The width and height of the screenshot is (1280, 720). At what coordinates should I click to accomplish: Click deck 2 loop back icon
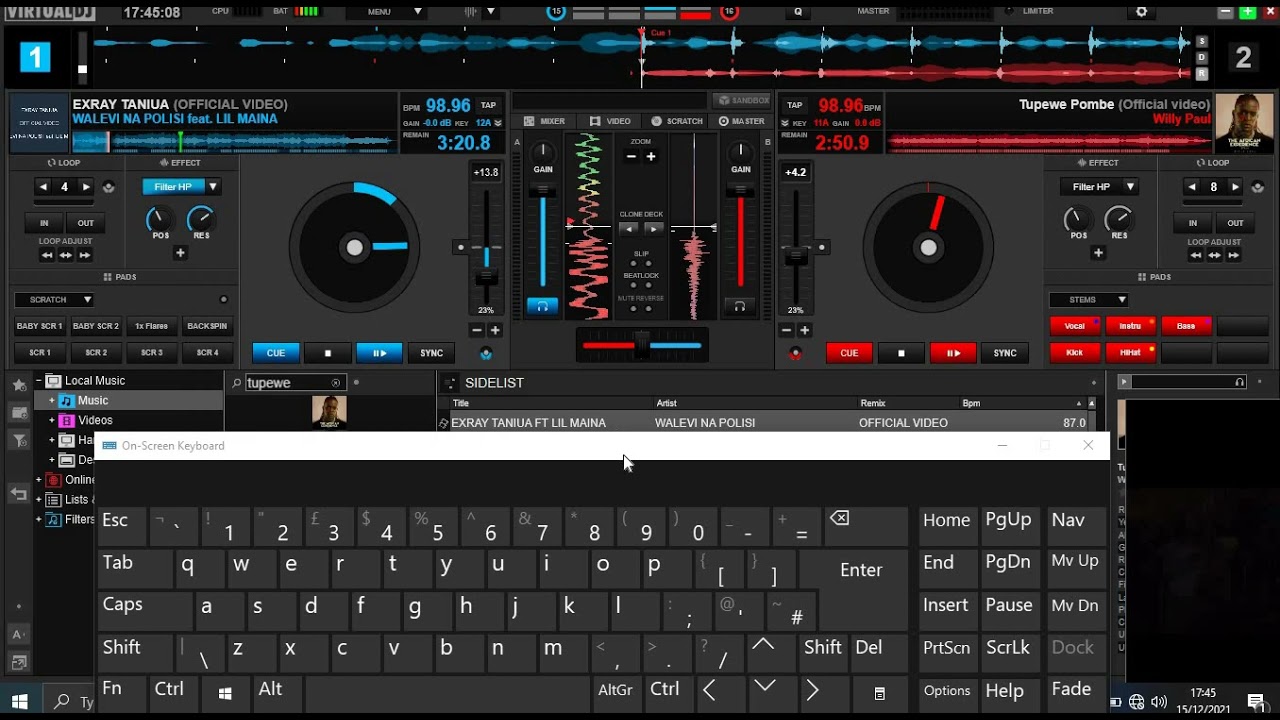coord(1257,187)
